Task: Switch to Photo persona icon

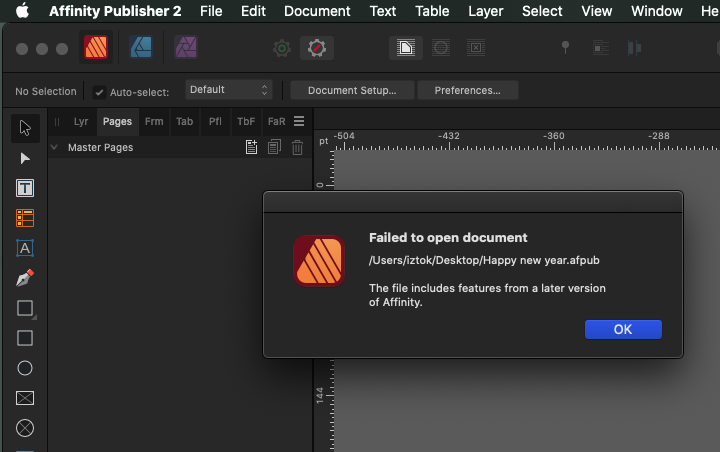Action: [186, 47]
